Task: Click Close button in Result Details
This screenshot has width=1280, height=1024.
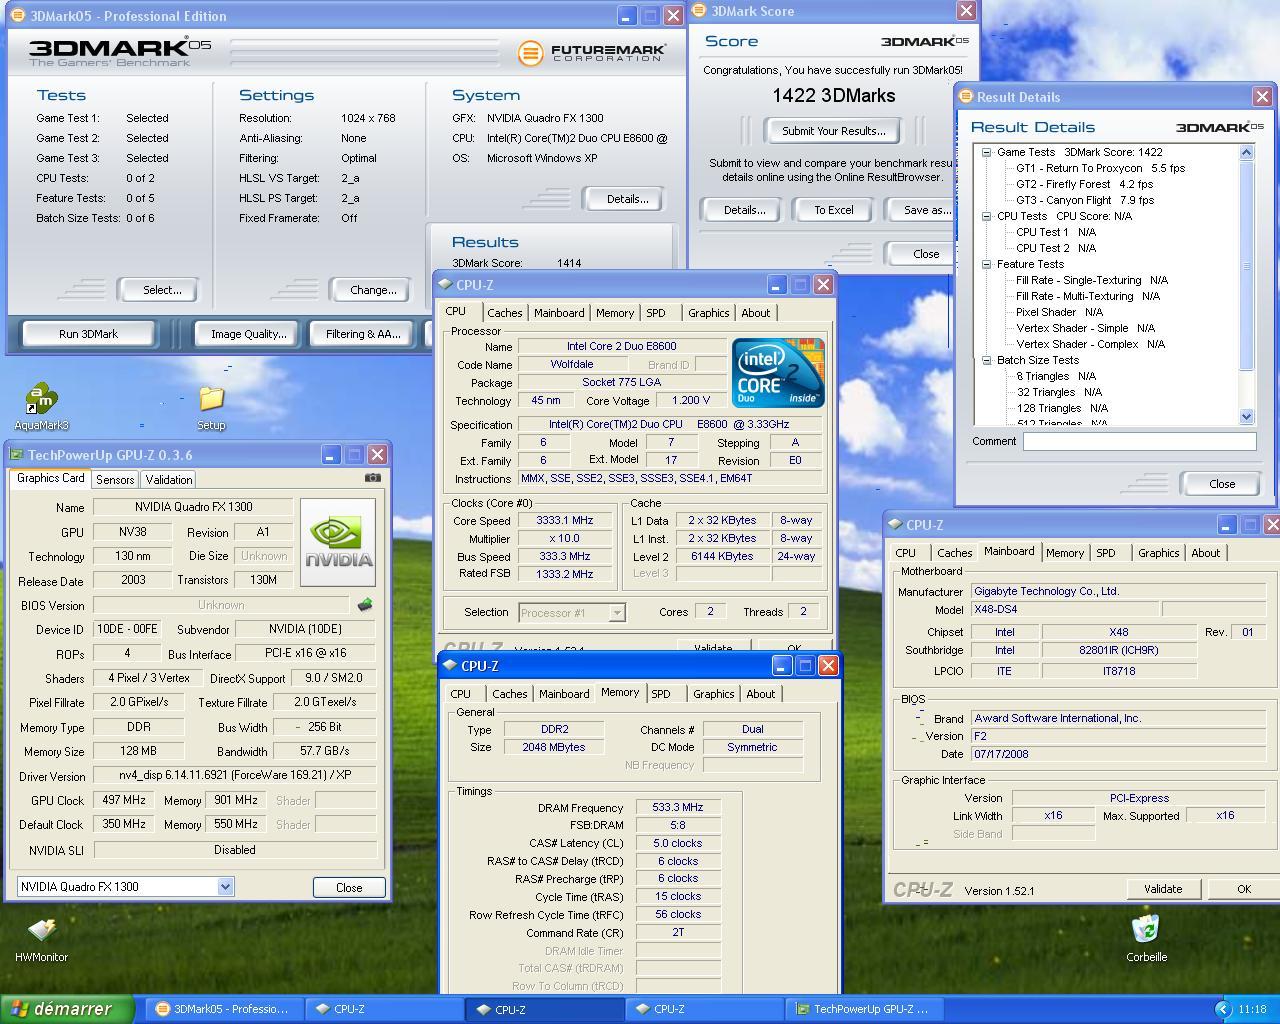Action: [1222, 484]
